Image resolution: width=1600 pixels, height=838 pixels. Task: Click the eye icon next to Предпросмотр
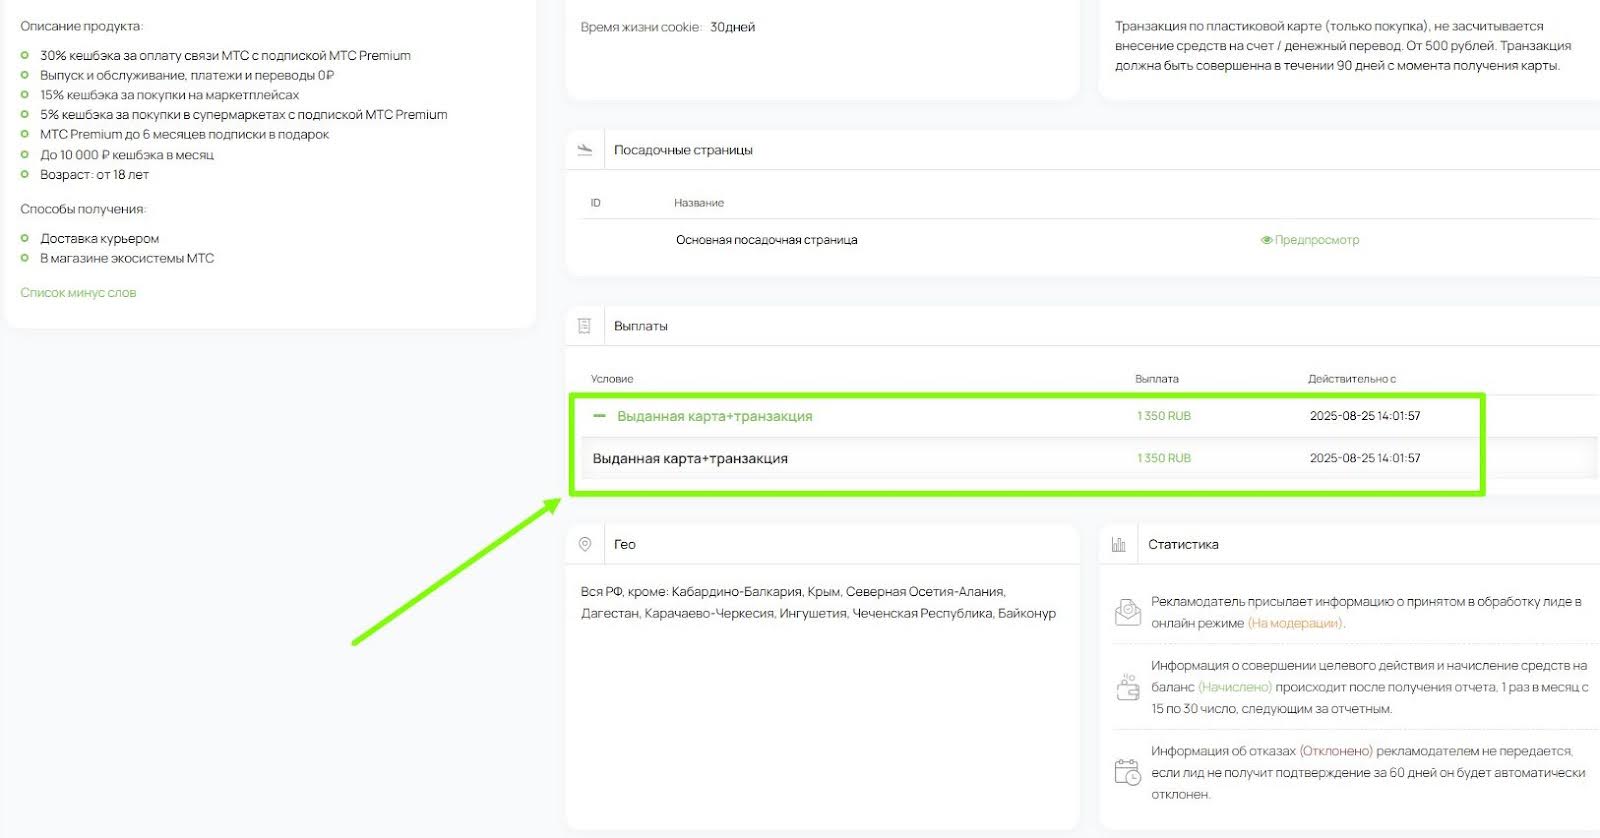tap(1266, 240)
